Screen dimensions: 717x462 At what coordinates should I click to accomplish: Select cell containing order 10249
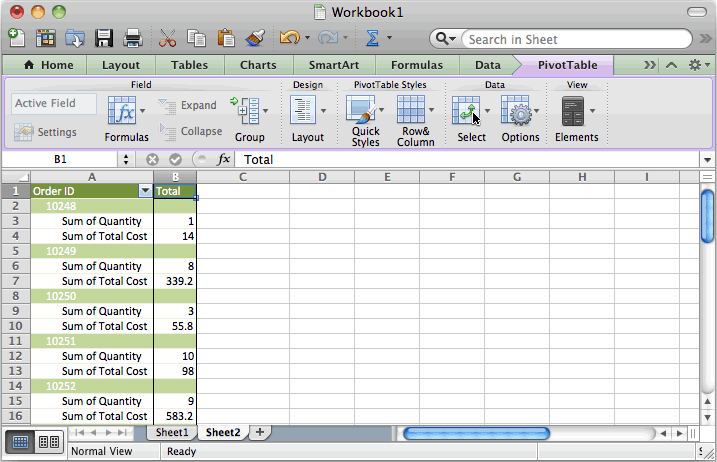click(92, 251)
